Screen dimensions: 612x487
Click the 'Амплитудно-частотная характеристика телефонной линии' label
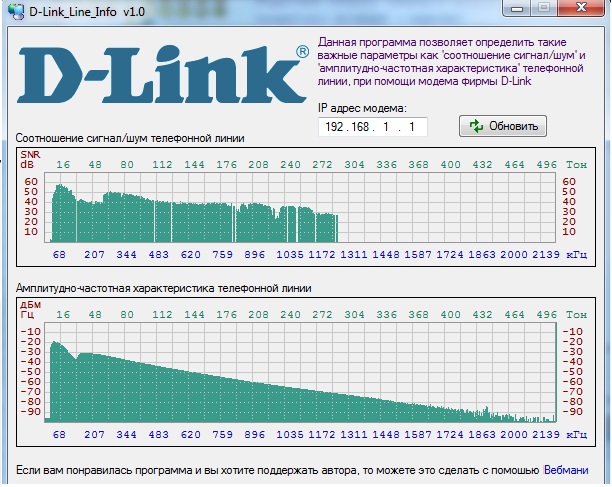164,288
